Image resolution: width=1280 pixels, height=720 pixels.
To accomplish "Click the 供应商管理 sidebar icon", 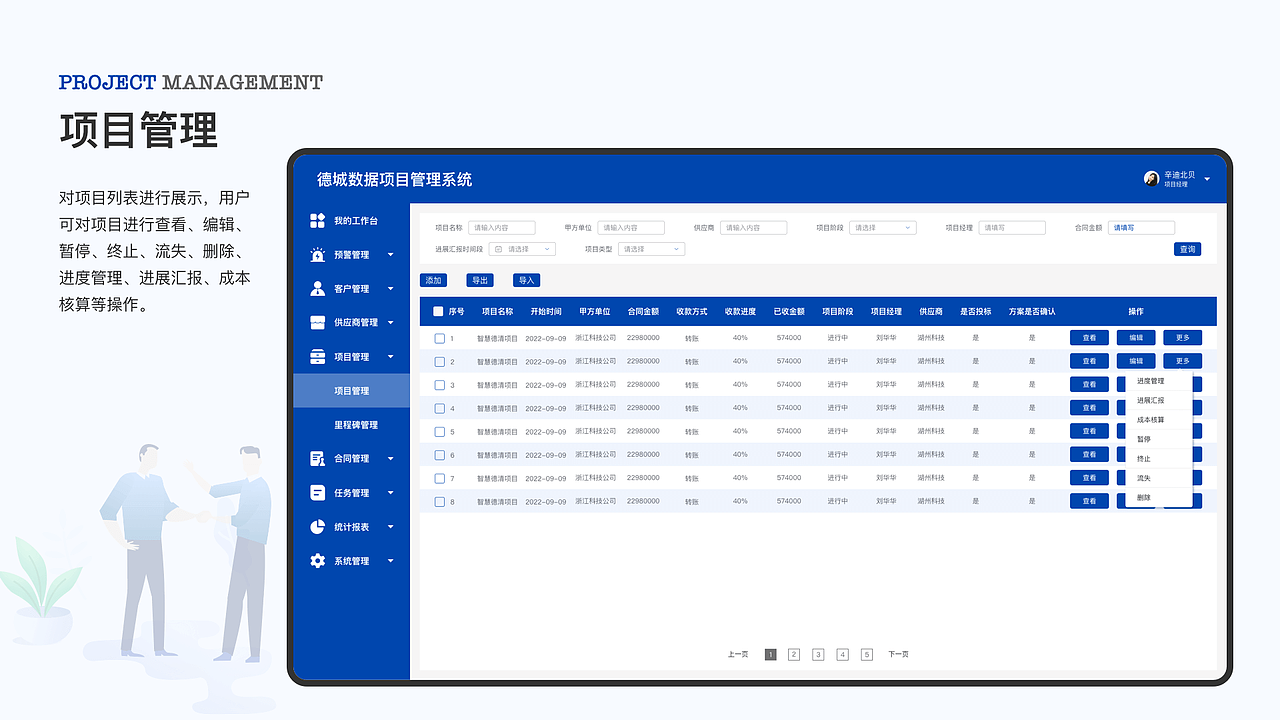I will 317,323.
